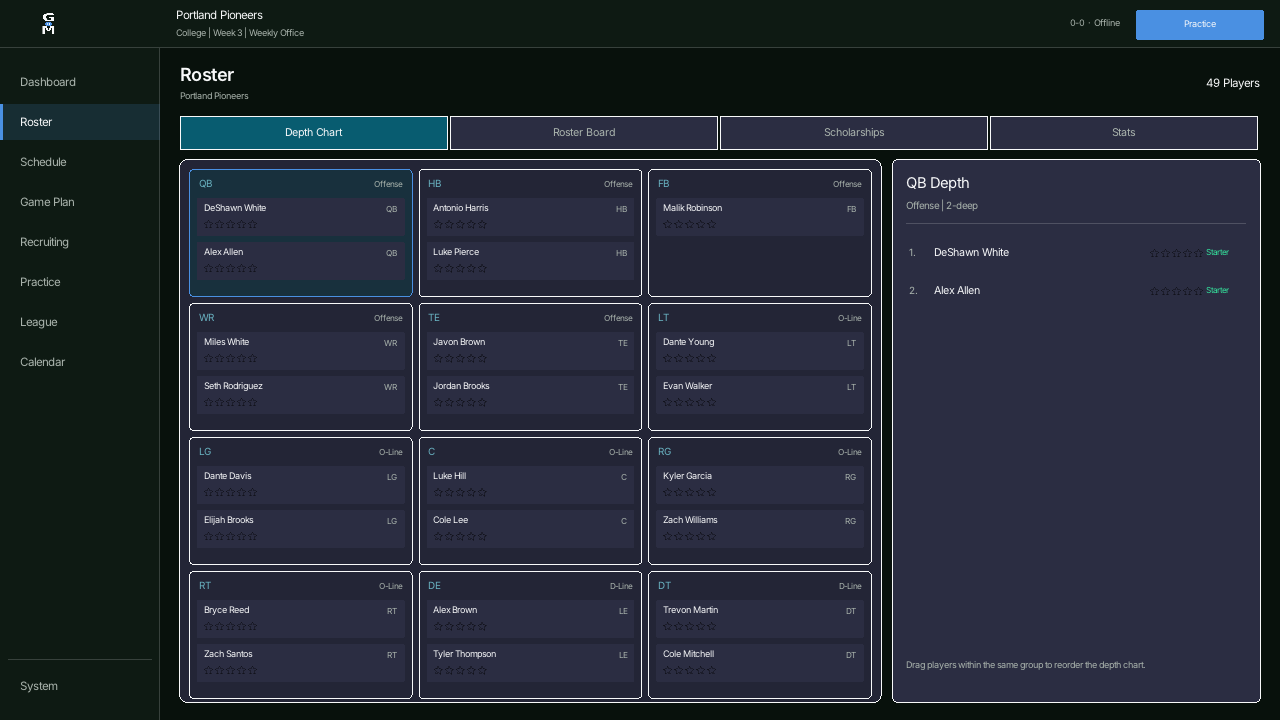Screen dimensions: 1280x720
Task: Click star rating beside DeShawn White in depth panel
Action: tap(1176, 253)
